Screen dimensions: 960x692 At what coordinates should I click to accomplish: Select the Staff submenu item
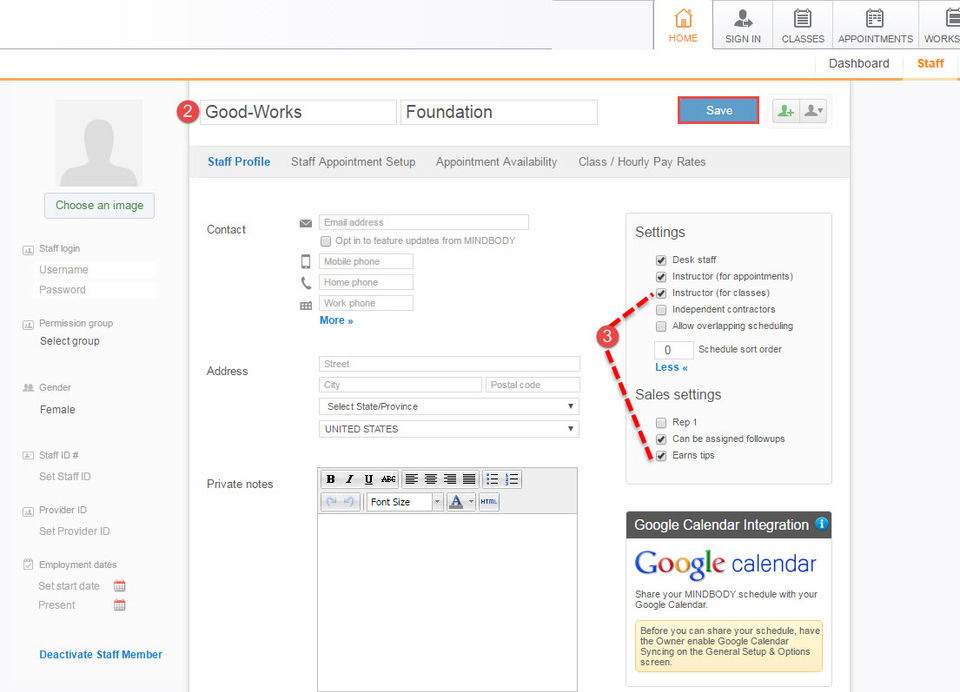[930, 63]
